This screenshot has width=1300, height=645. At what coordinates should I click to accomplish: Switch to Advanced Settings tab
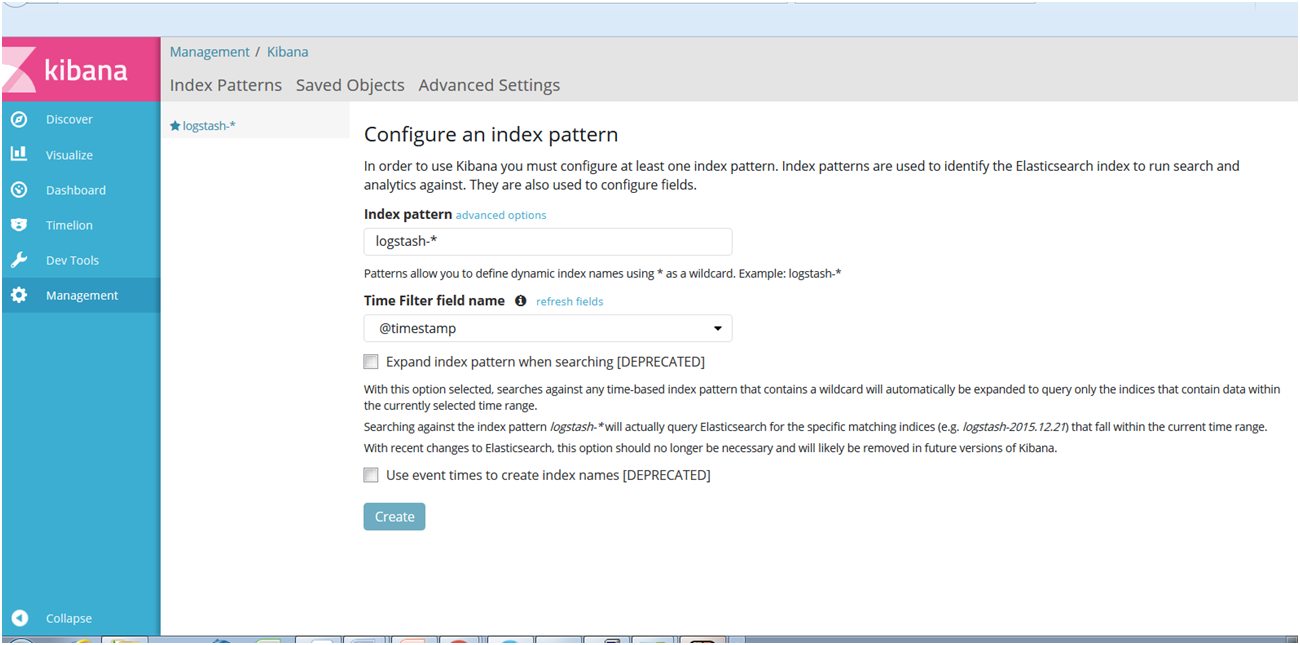[489, 85]
